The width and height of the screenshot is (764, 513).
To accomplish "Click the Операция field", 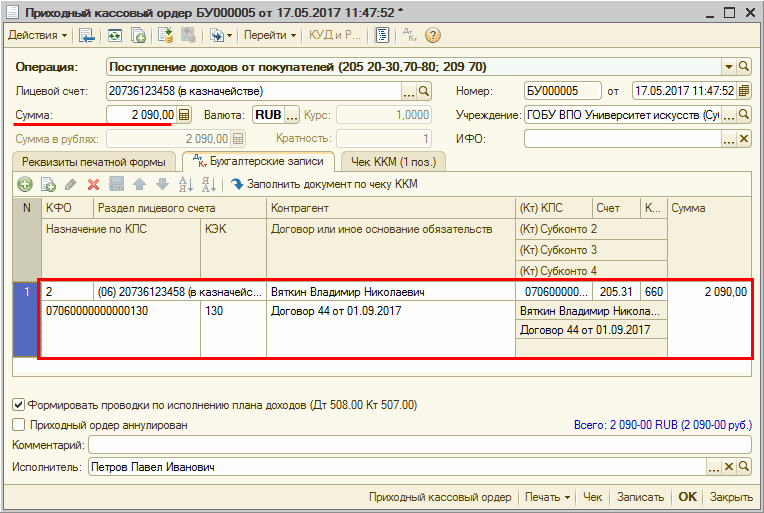I will click(x=414, y=67).
